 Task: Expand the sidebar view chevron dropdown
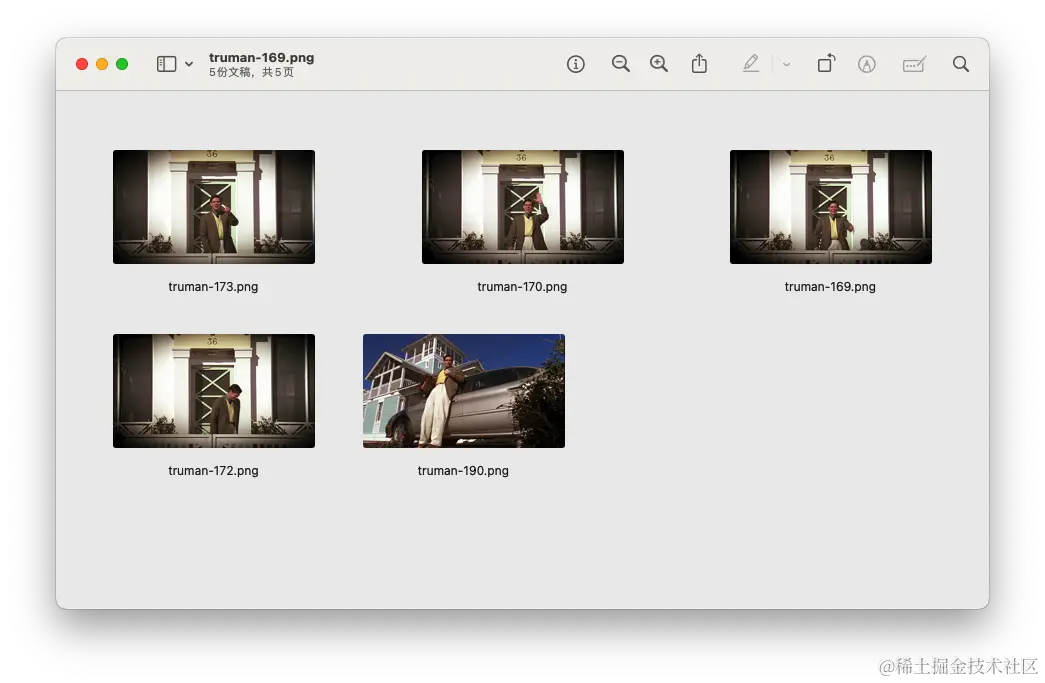click(x=189, y=64)
